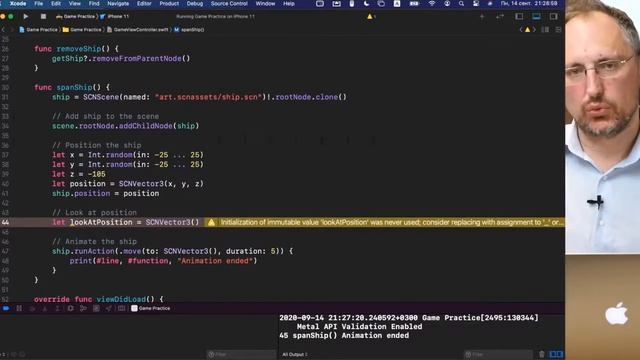Click 'Running Game Practice on iPhone 11' status
Image resolution: width=640 pixels, height=360 pixels.
click(215, 17)
